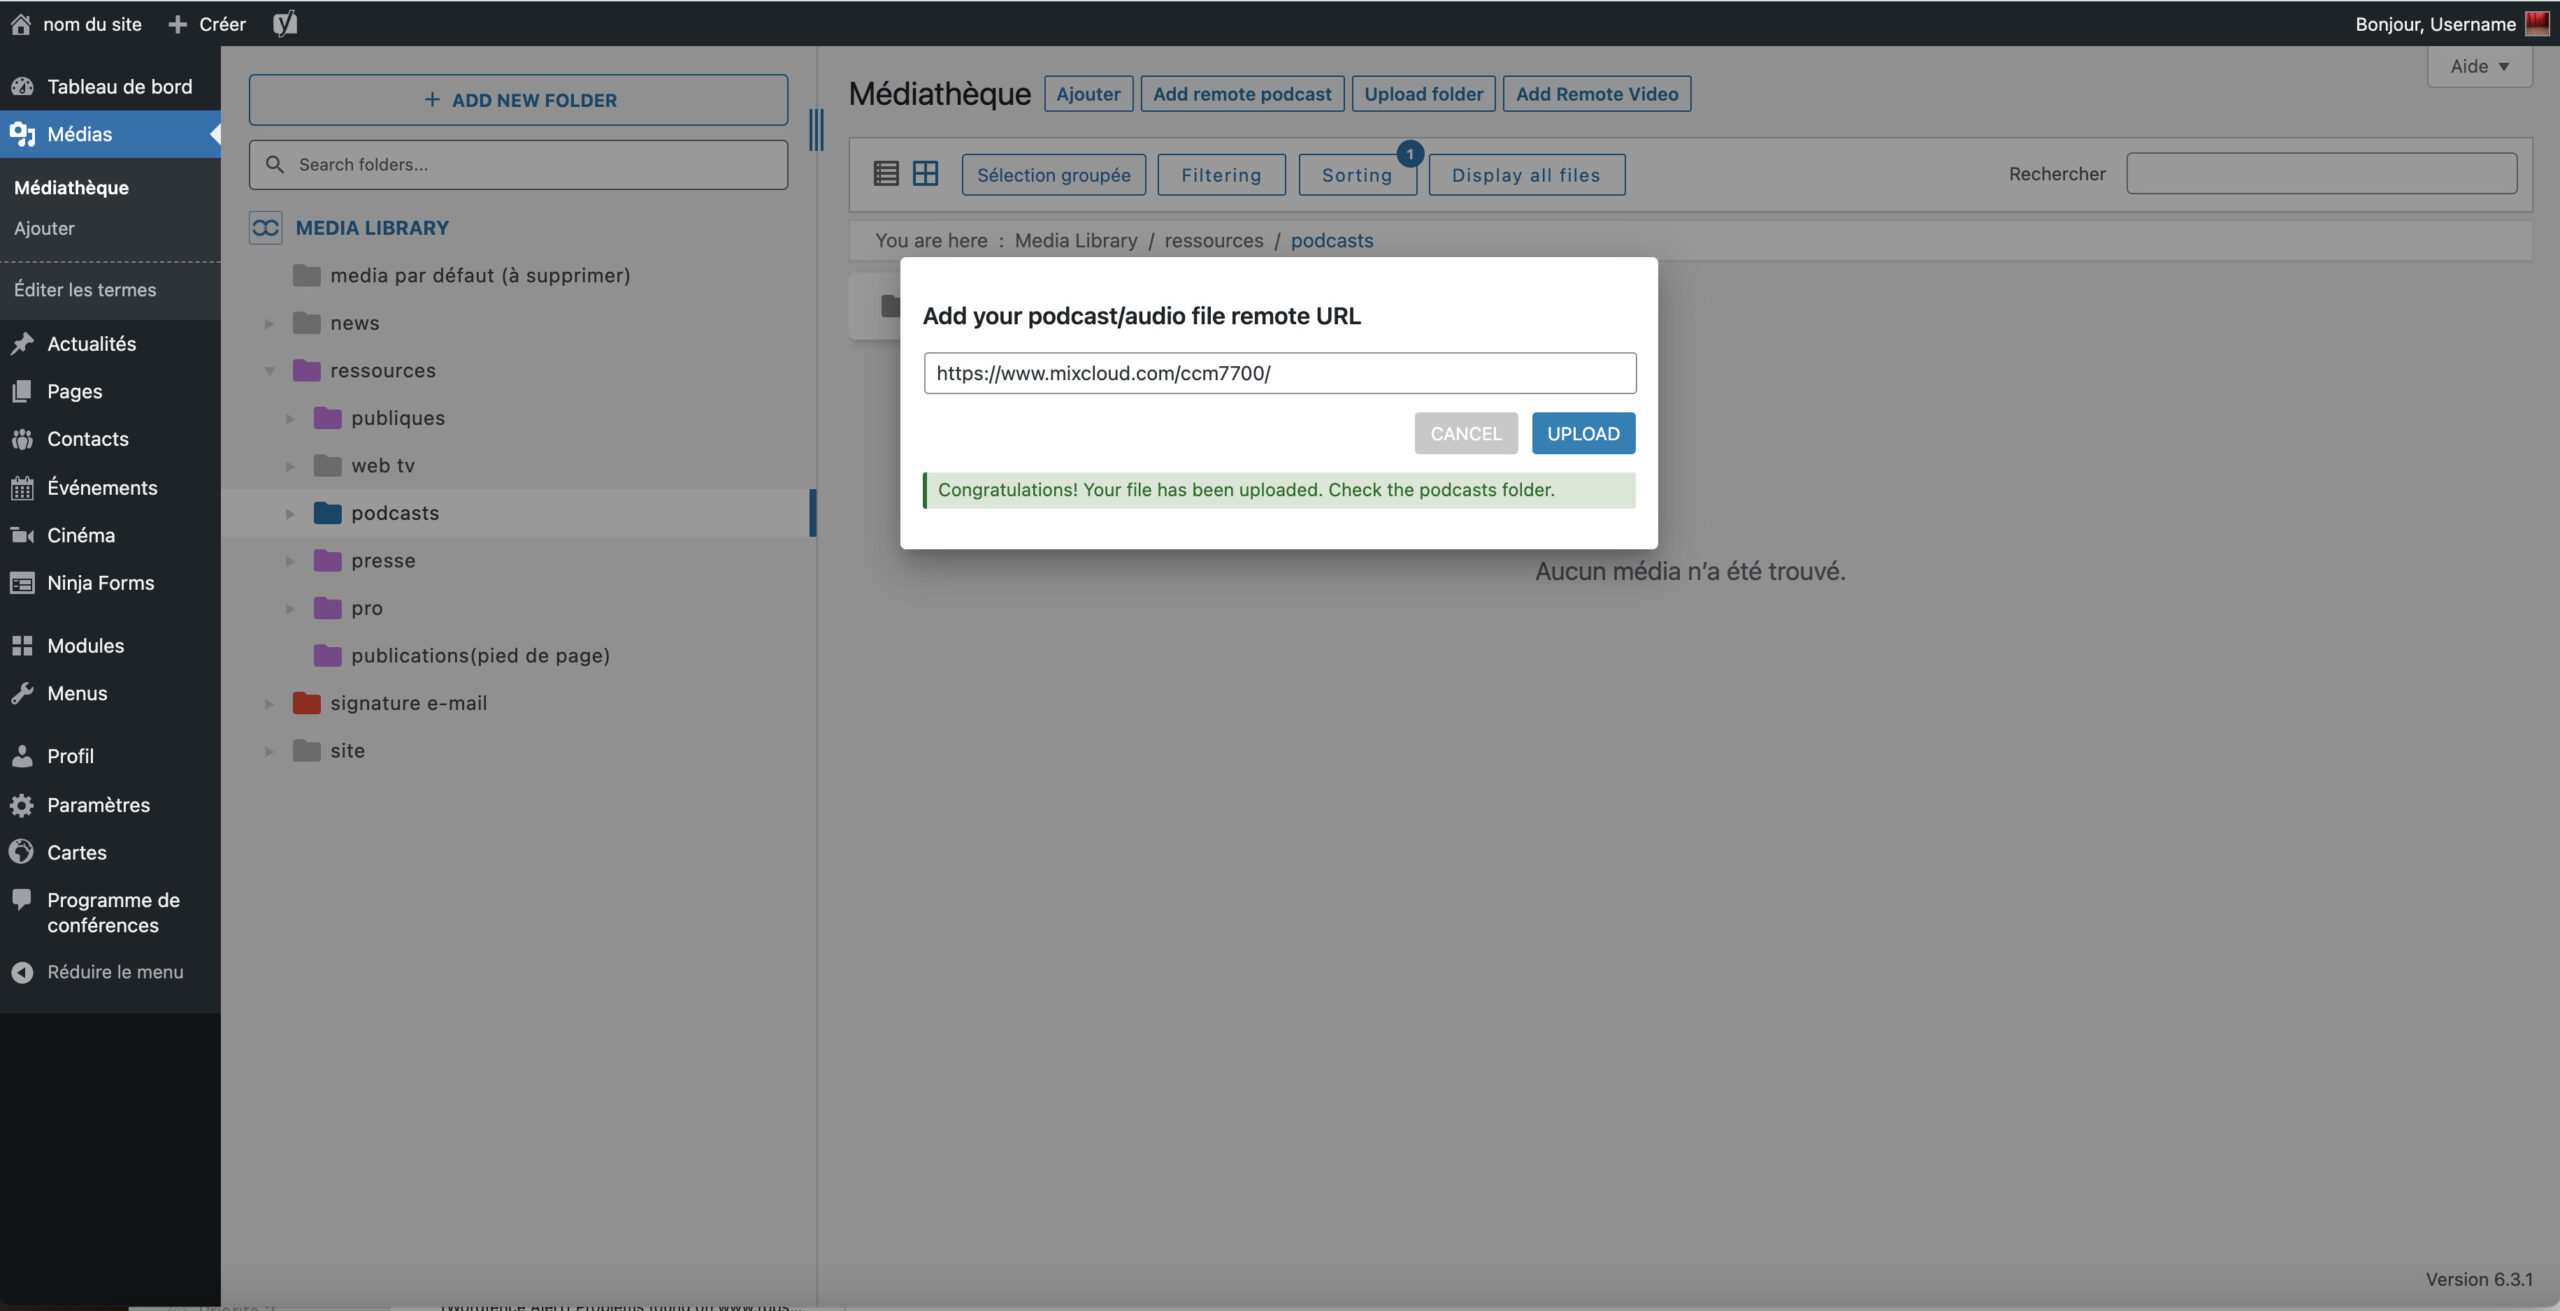The width and height of the screenshot is (2560, 1311).
Task: Click the podcast remote URL field
Action: [1279, 373]
